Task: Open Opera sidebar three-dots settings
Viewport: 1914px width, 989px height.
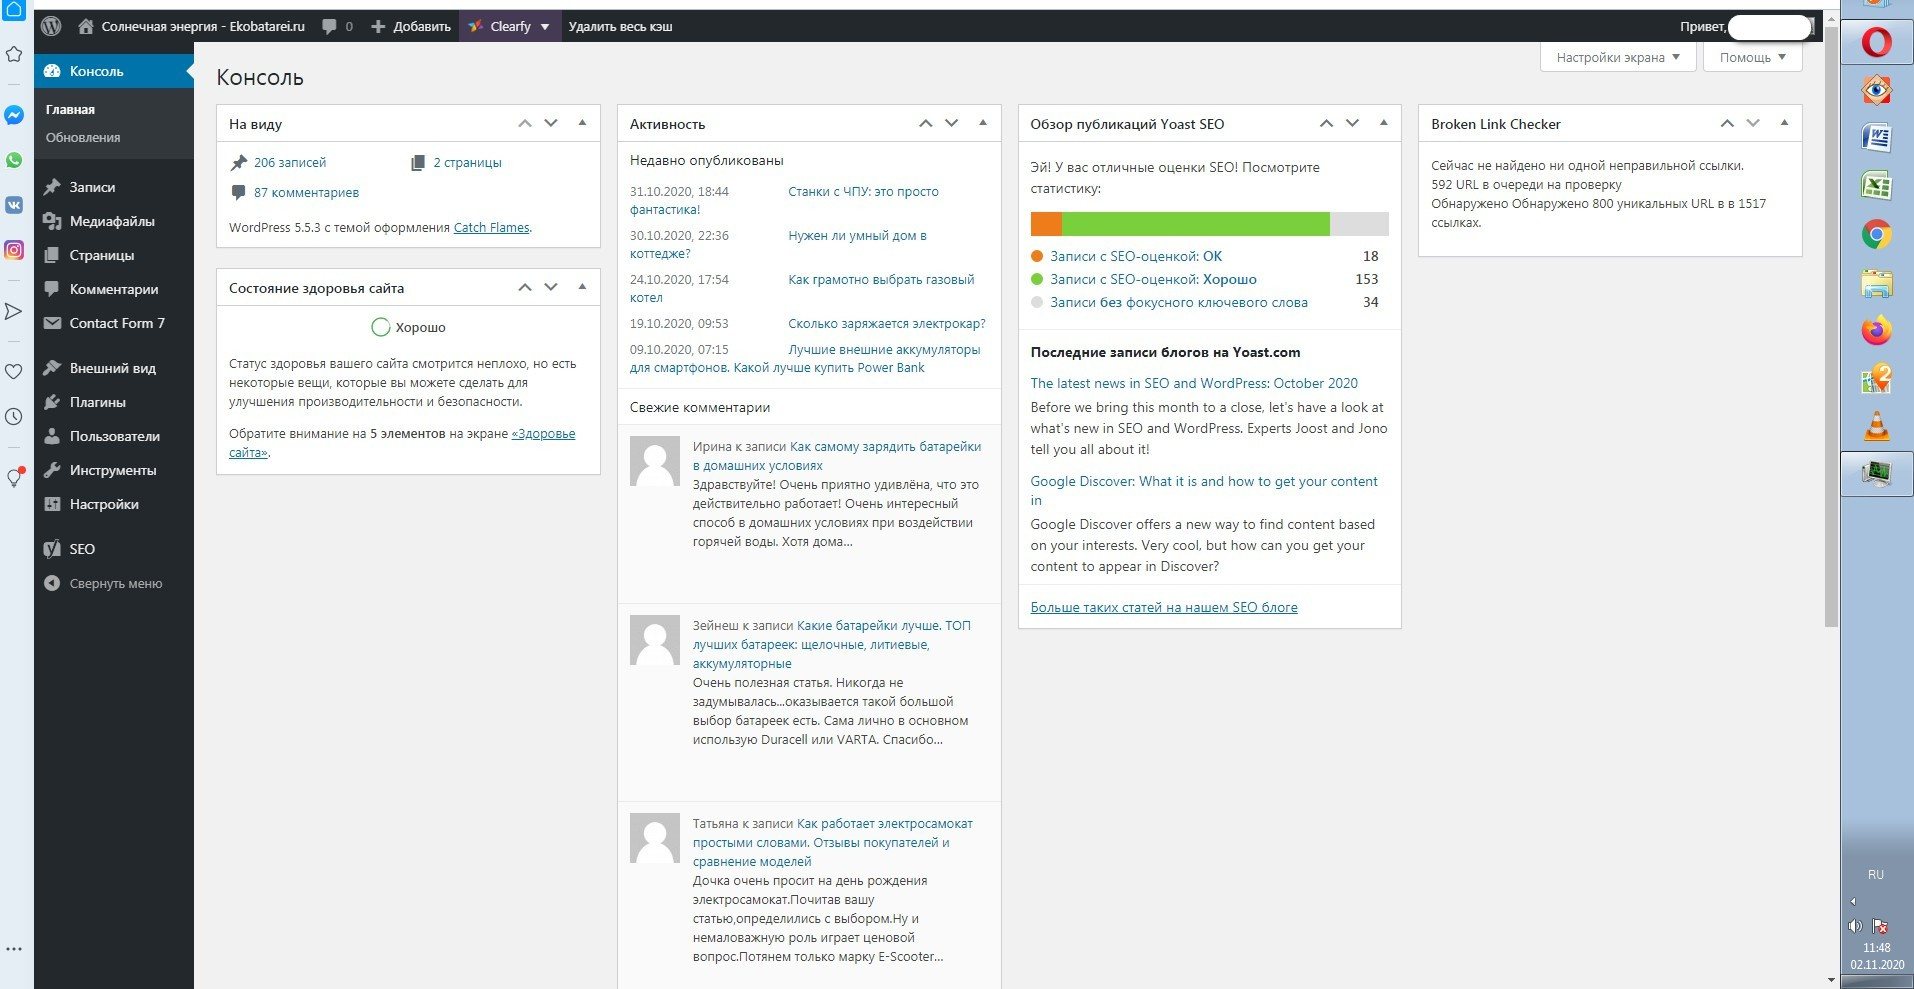Action: [x=14, y=949]
